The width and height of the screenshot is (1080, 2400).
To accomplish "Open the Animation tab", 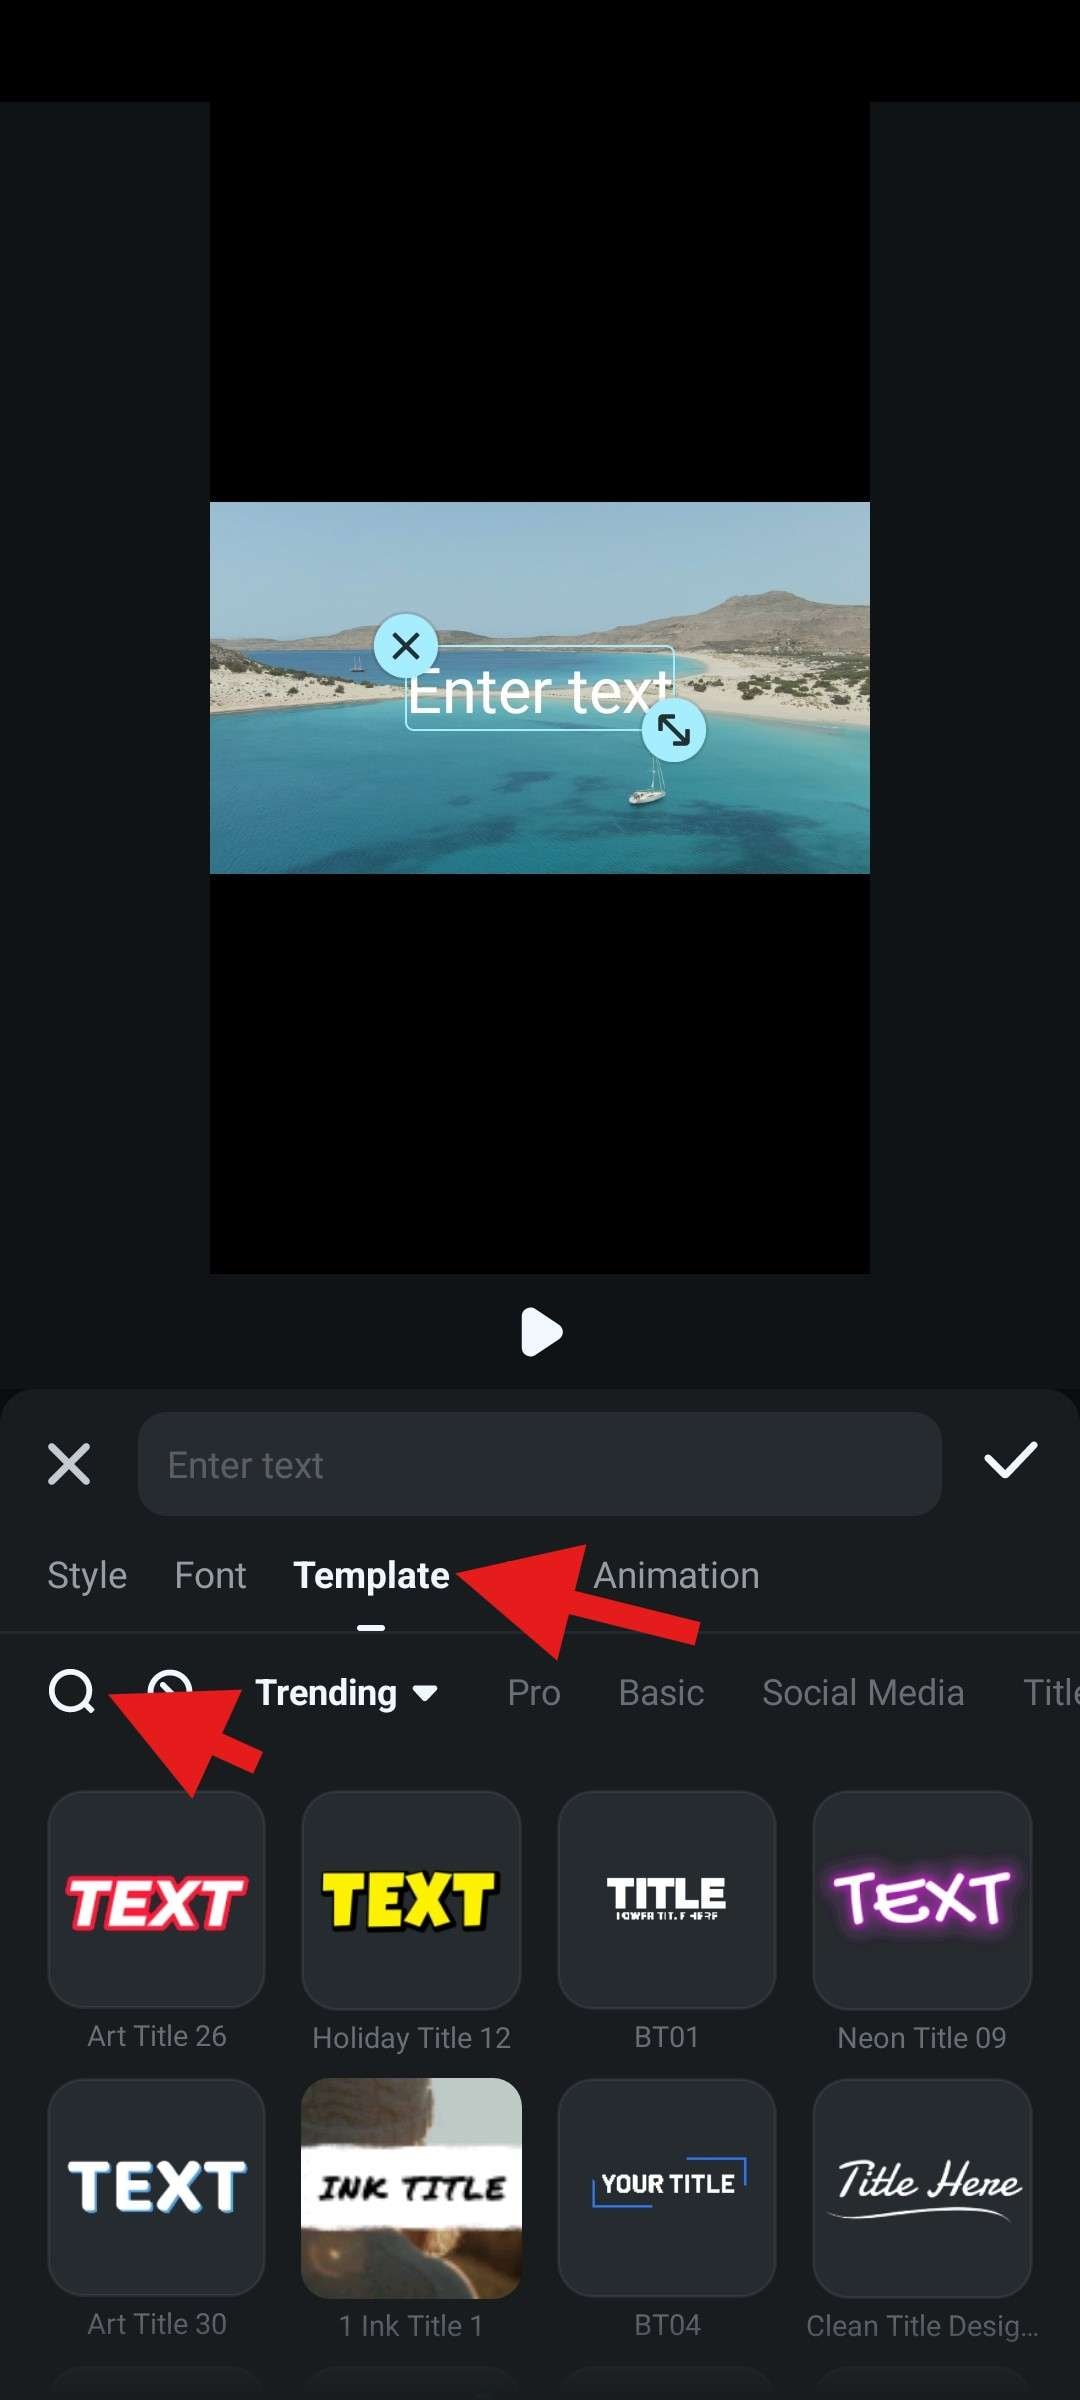I will 677,1576.
